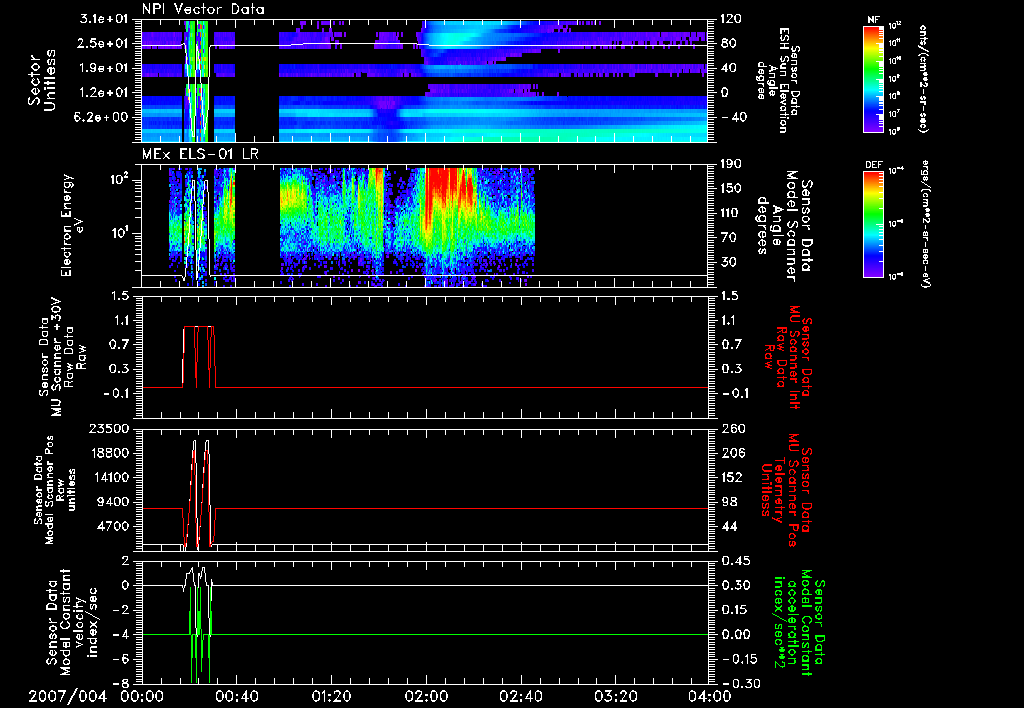Click the DEF color bar scale
Image resolution: width=1024 pixels, height=708 pixels.
pos(874,224)
